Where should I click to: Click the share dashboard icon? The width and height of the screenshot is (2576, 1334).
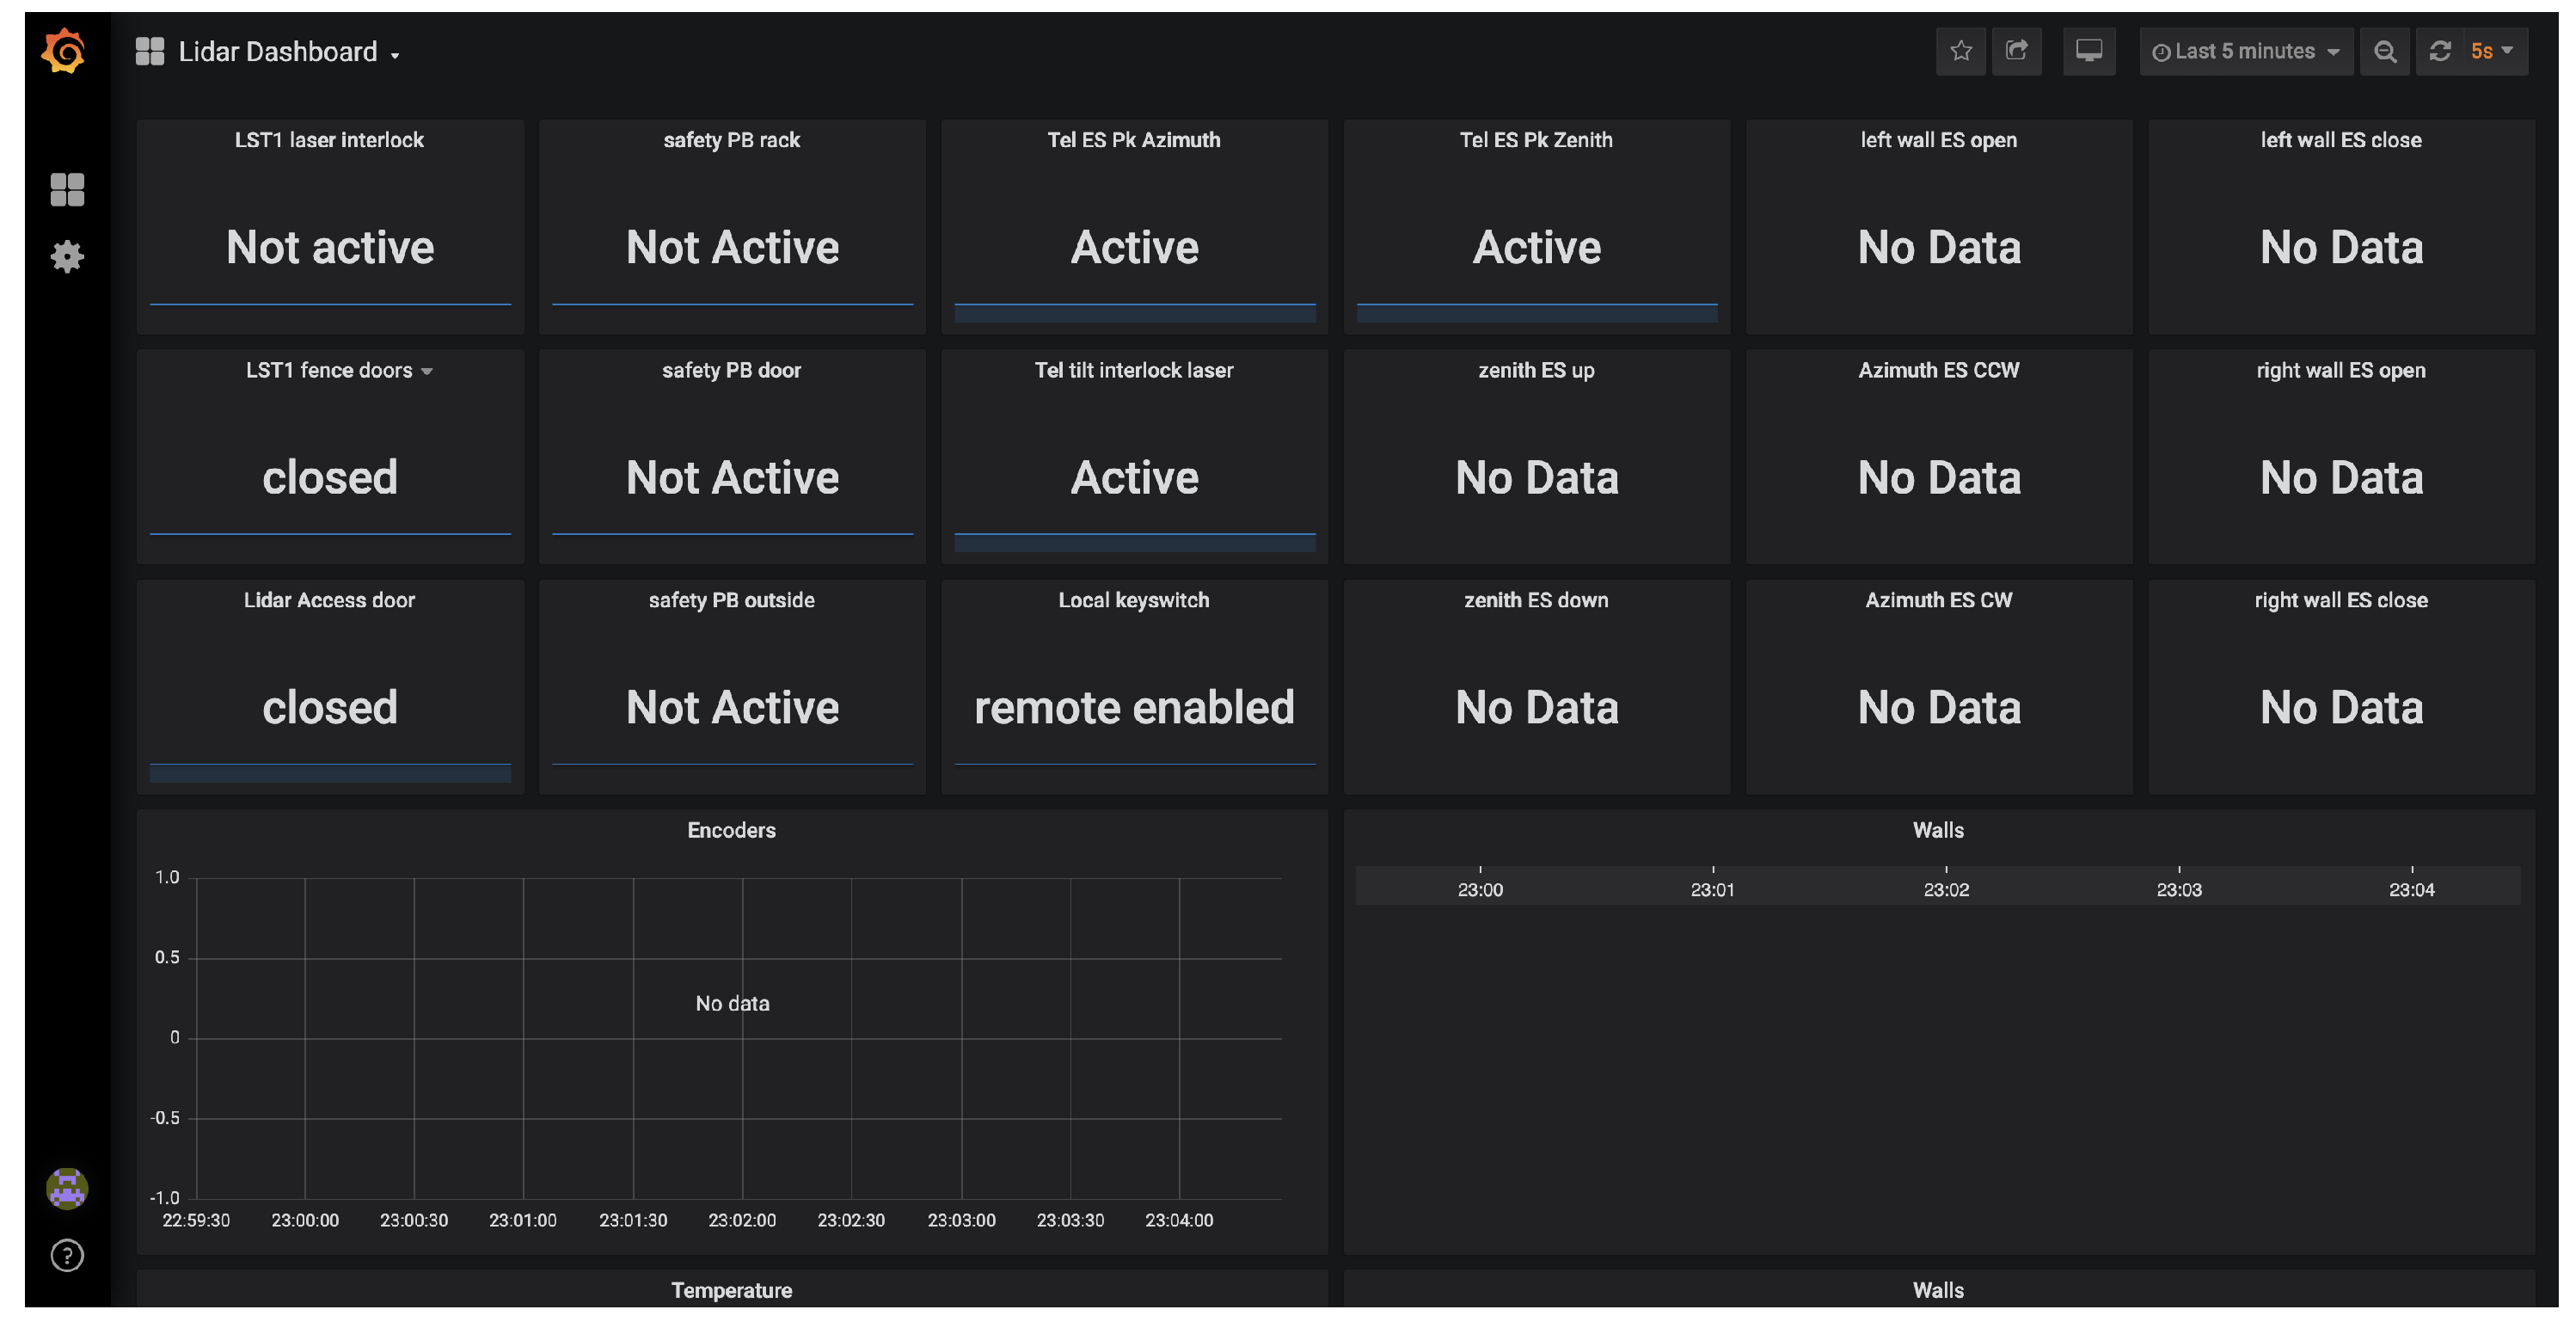[x=2016, y=51]
